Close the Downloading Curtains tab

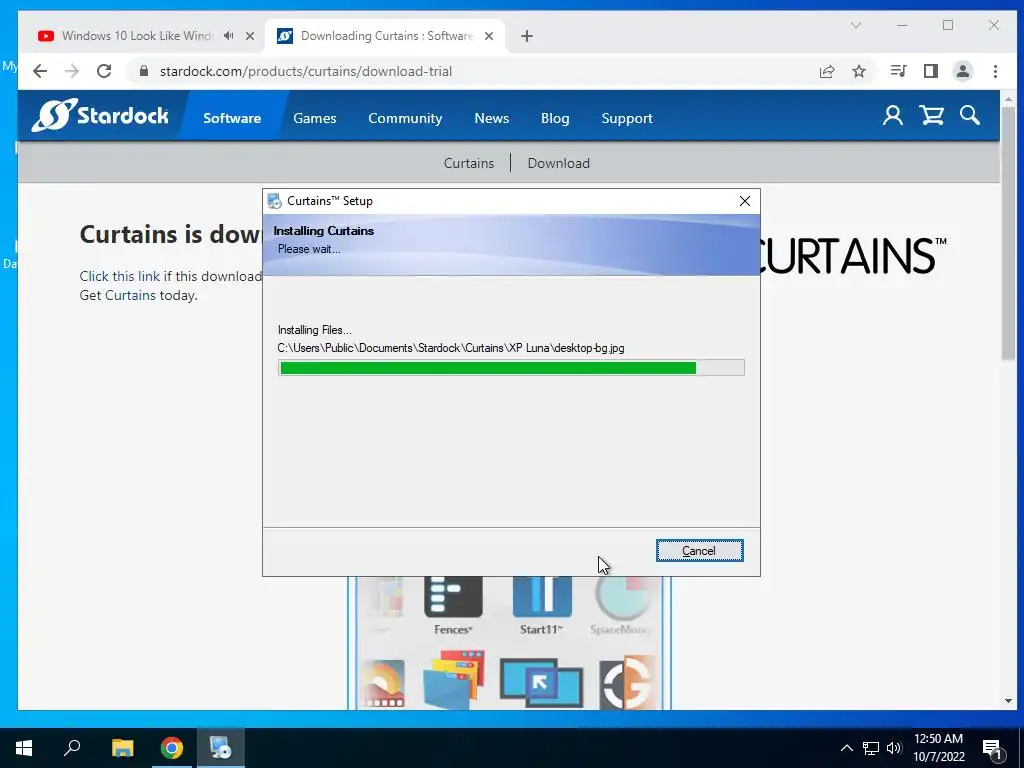tap(488, 36)
